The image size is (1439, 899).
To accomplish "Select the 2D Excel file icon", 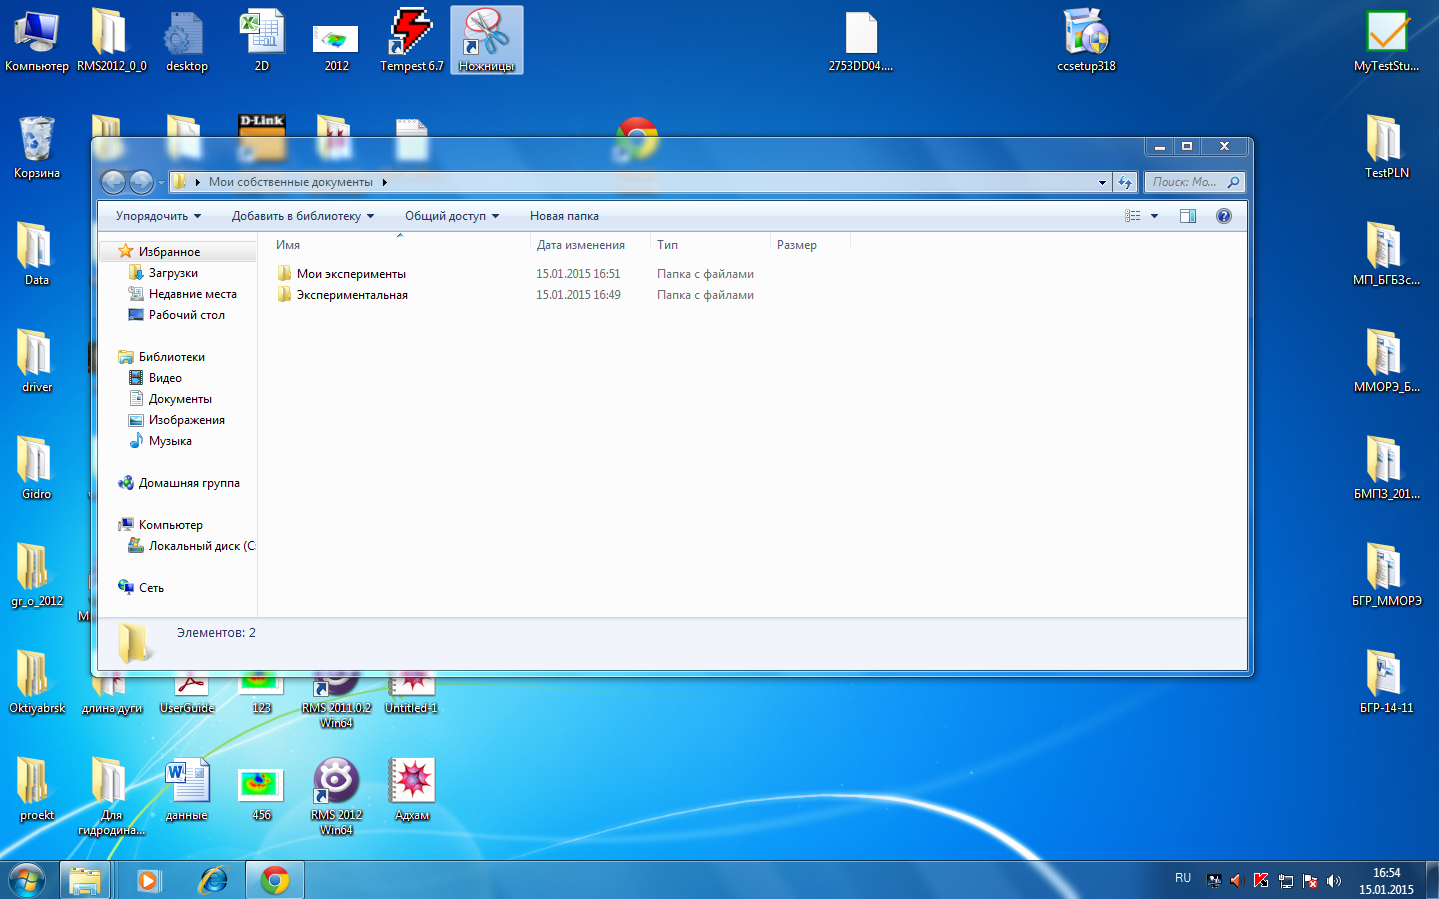I will 262,42.
